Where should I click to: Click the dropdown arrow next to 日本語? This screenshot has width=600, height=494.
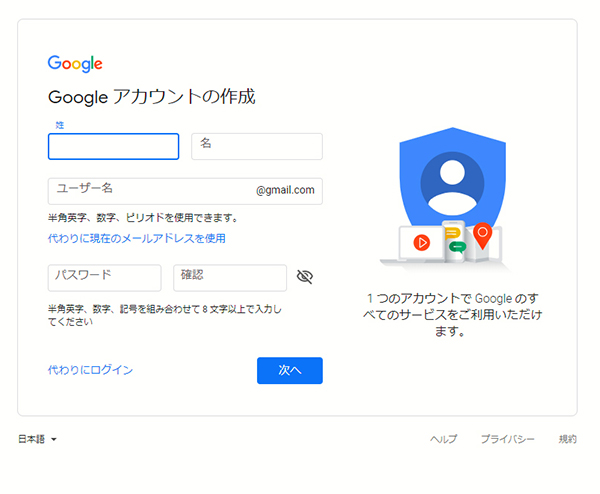(x=54, y=439)
